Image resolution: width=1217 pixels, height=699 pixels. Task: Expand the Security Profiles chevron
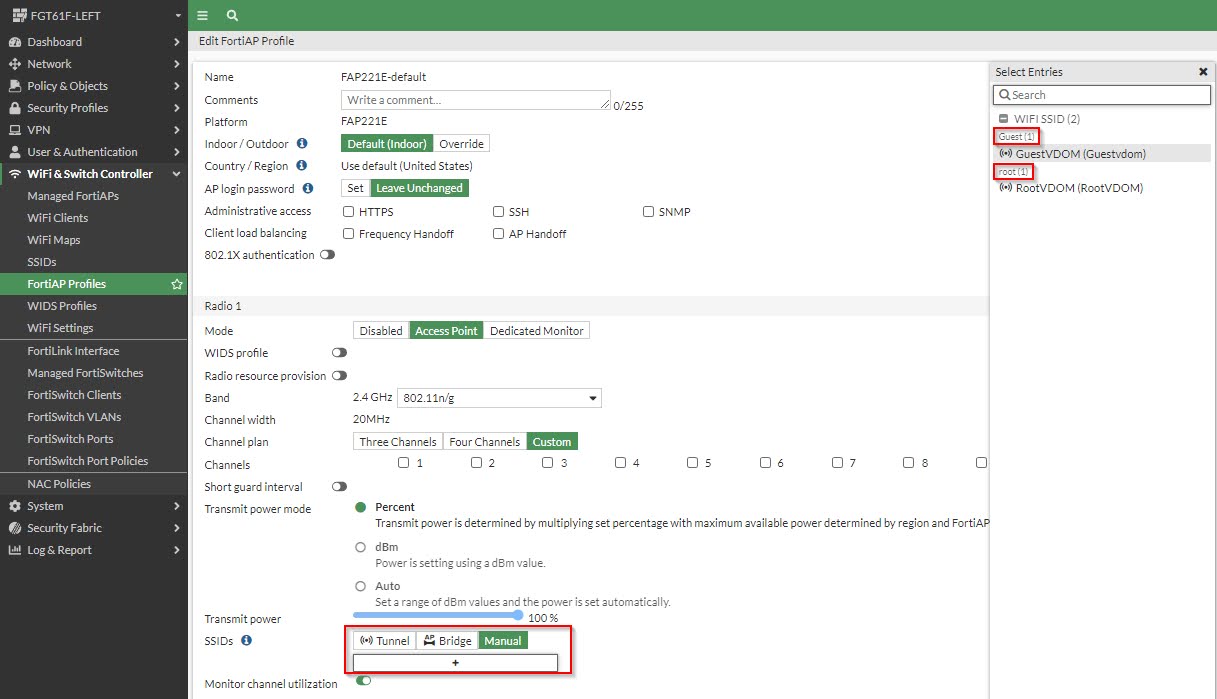(176, 108)
